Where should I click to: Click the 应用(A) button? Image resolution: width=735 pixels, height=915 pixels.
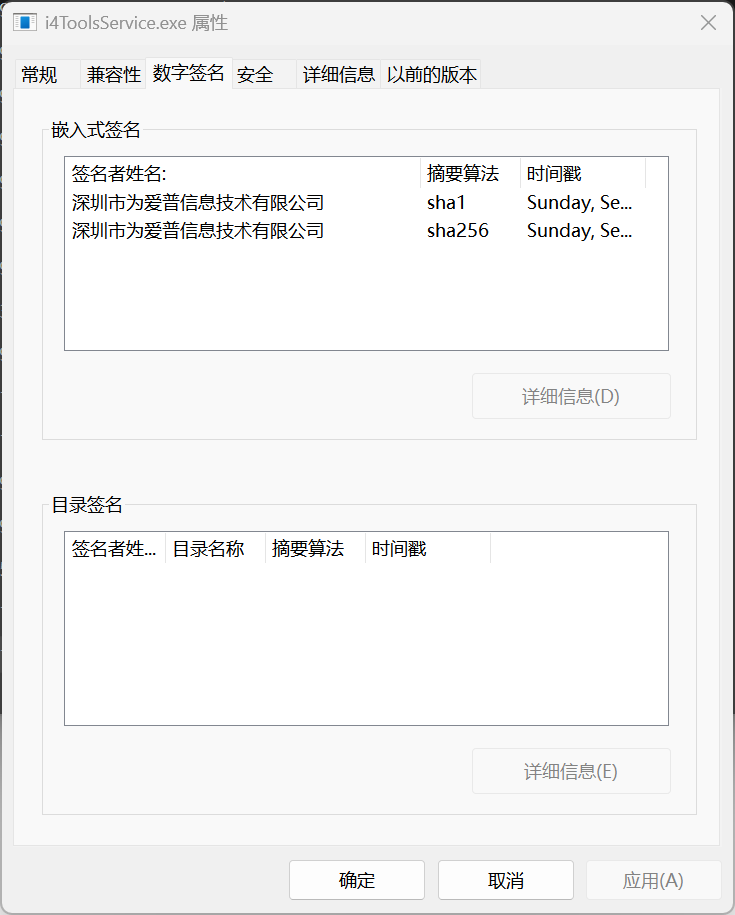(653, 880)
